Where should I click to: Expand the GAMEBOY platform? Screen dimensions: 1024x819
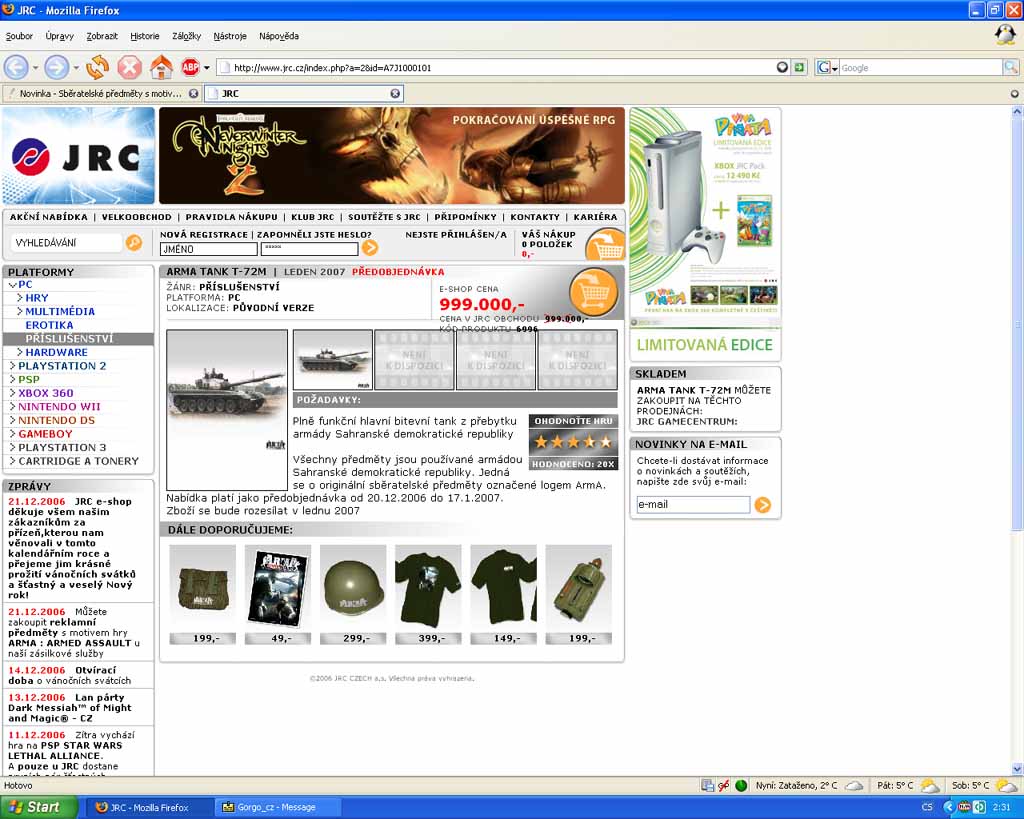point(12,434)
